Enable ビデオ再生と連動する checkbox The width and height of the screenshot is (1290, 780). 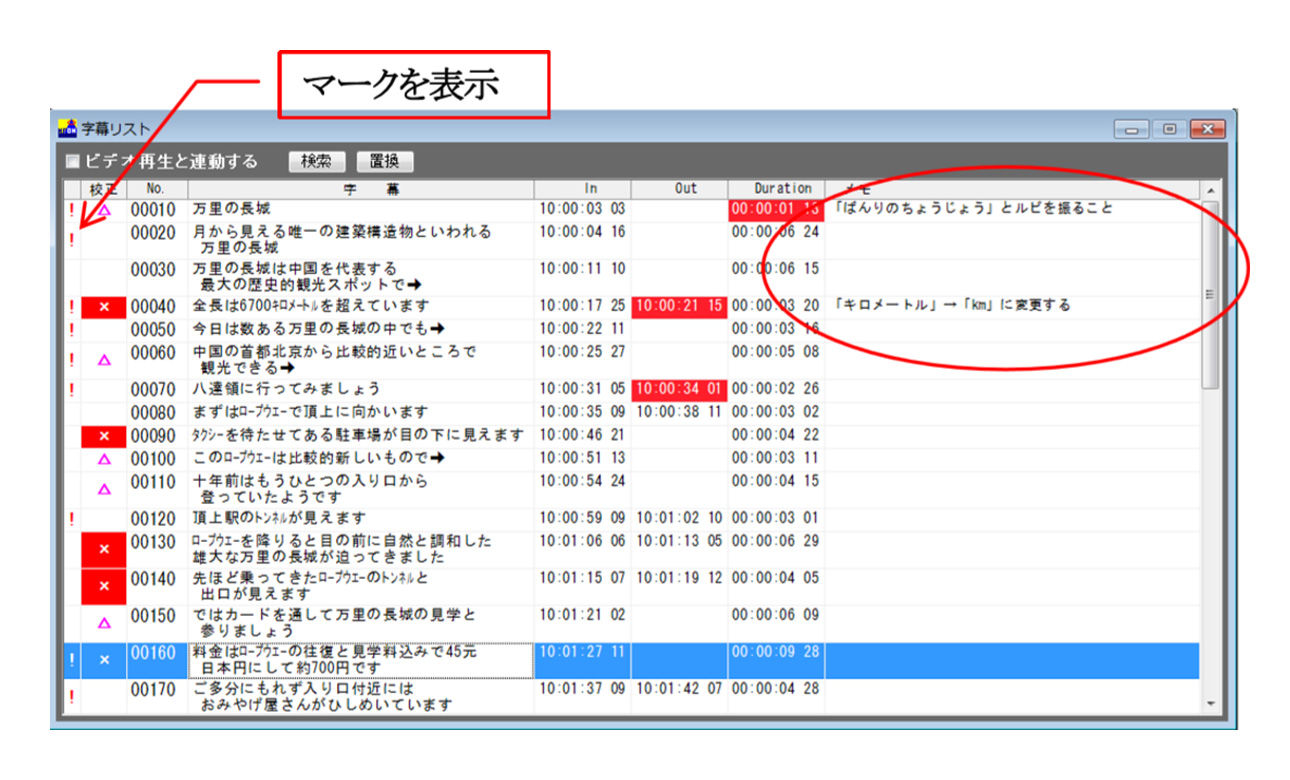pos(72,161)
